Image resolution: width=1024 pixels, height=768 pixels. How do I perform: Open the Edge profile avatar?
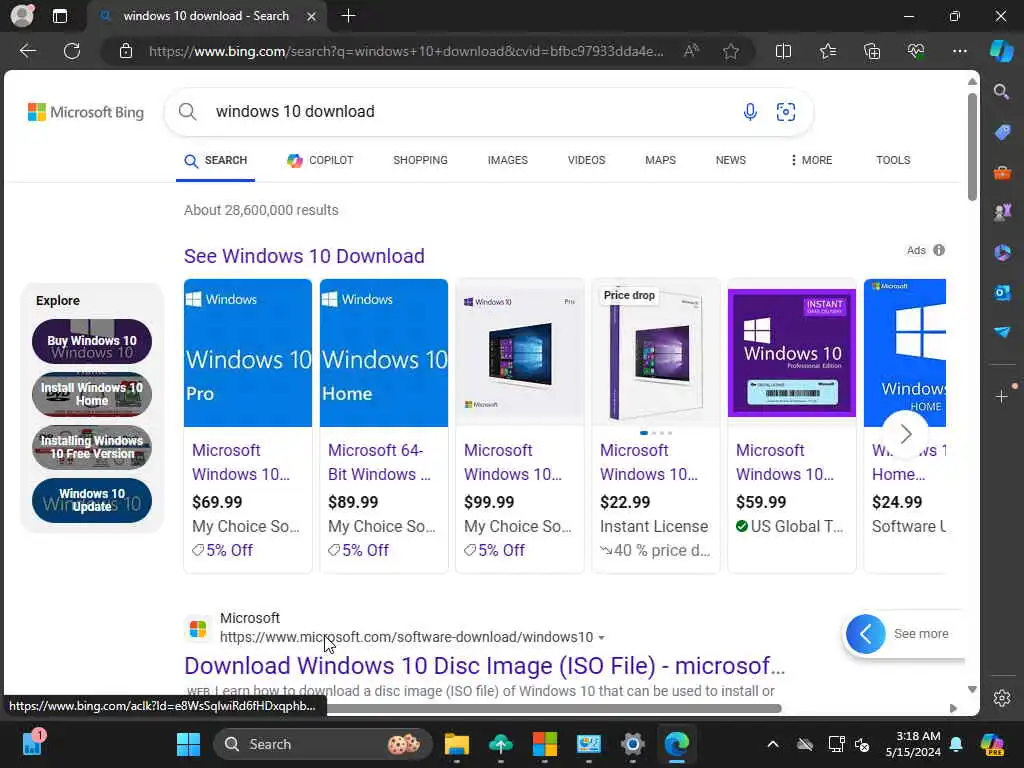tap(22, 16)
